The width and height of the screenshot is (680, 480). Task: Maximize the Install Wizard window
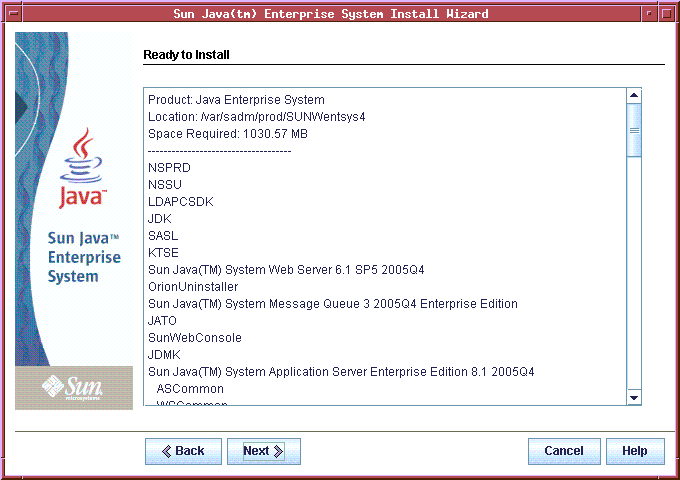[667, 13]
